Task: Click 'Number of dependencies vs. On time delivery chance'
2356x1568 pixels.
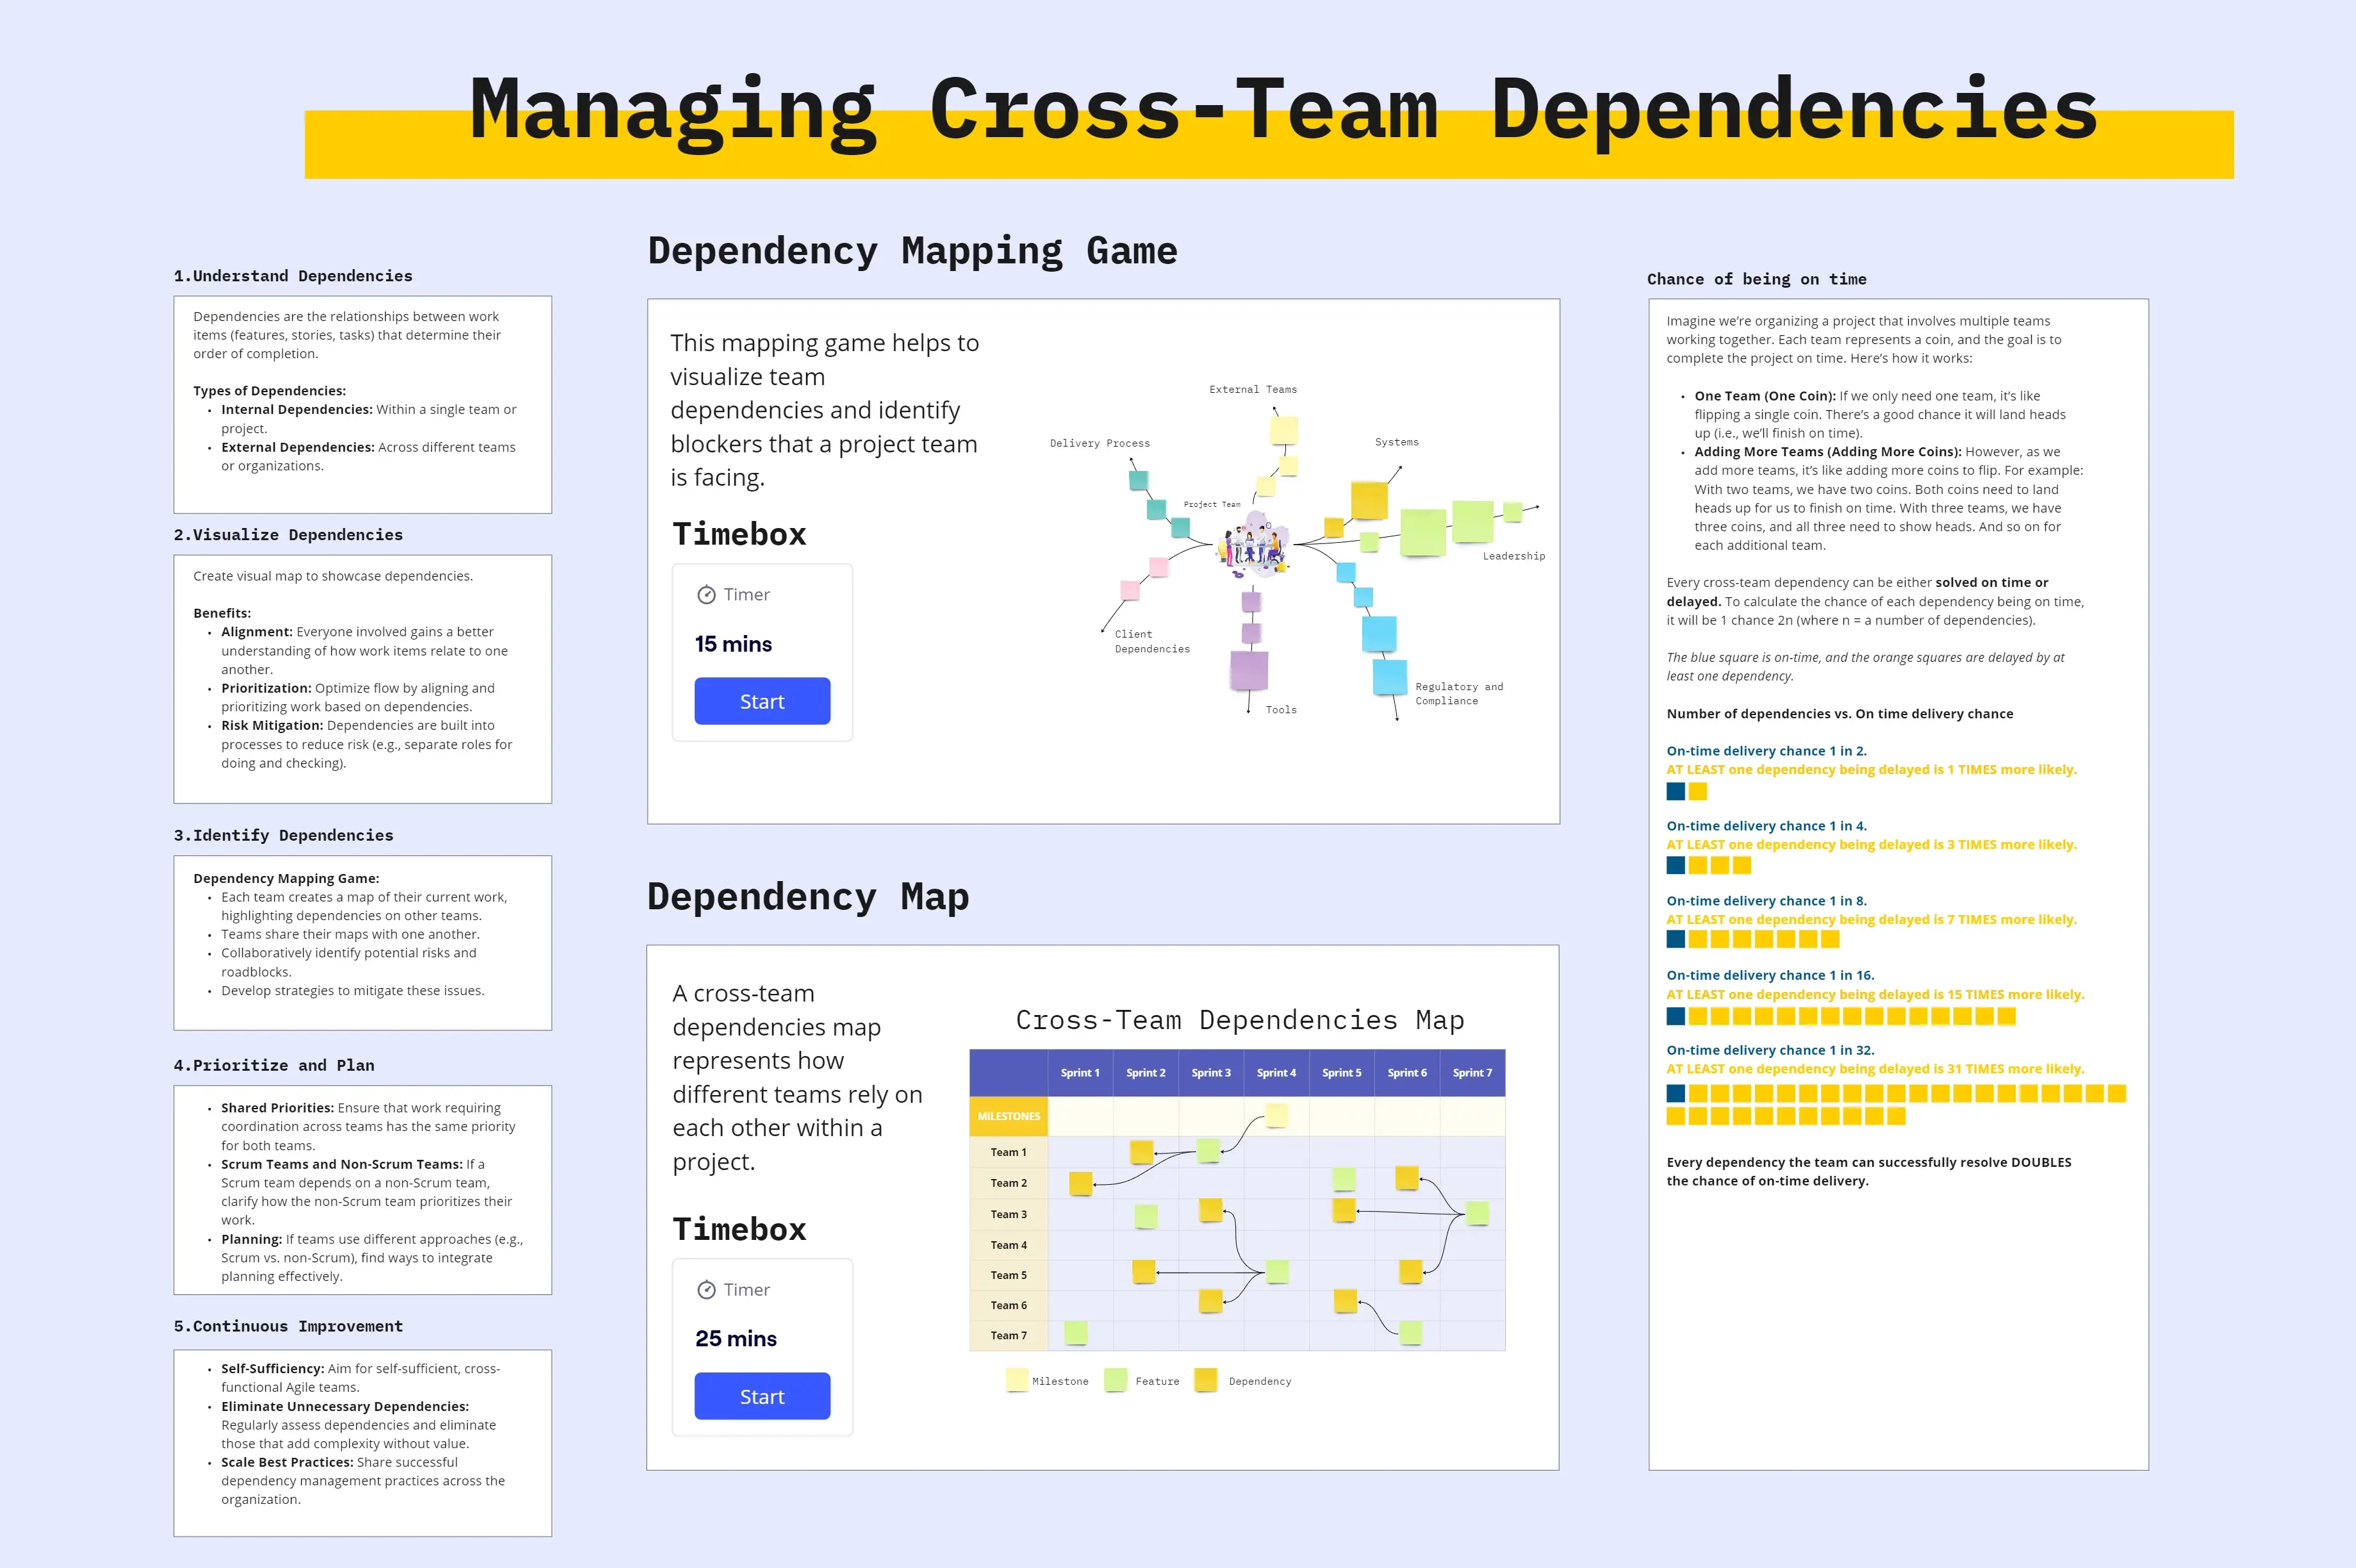Action: click(1840, 714)
